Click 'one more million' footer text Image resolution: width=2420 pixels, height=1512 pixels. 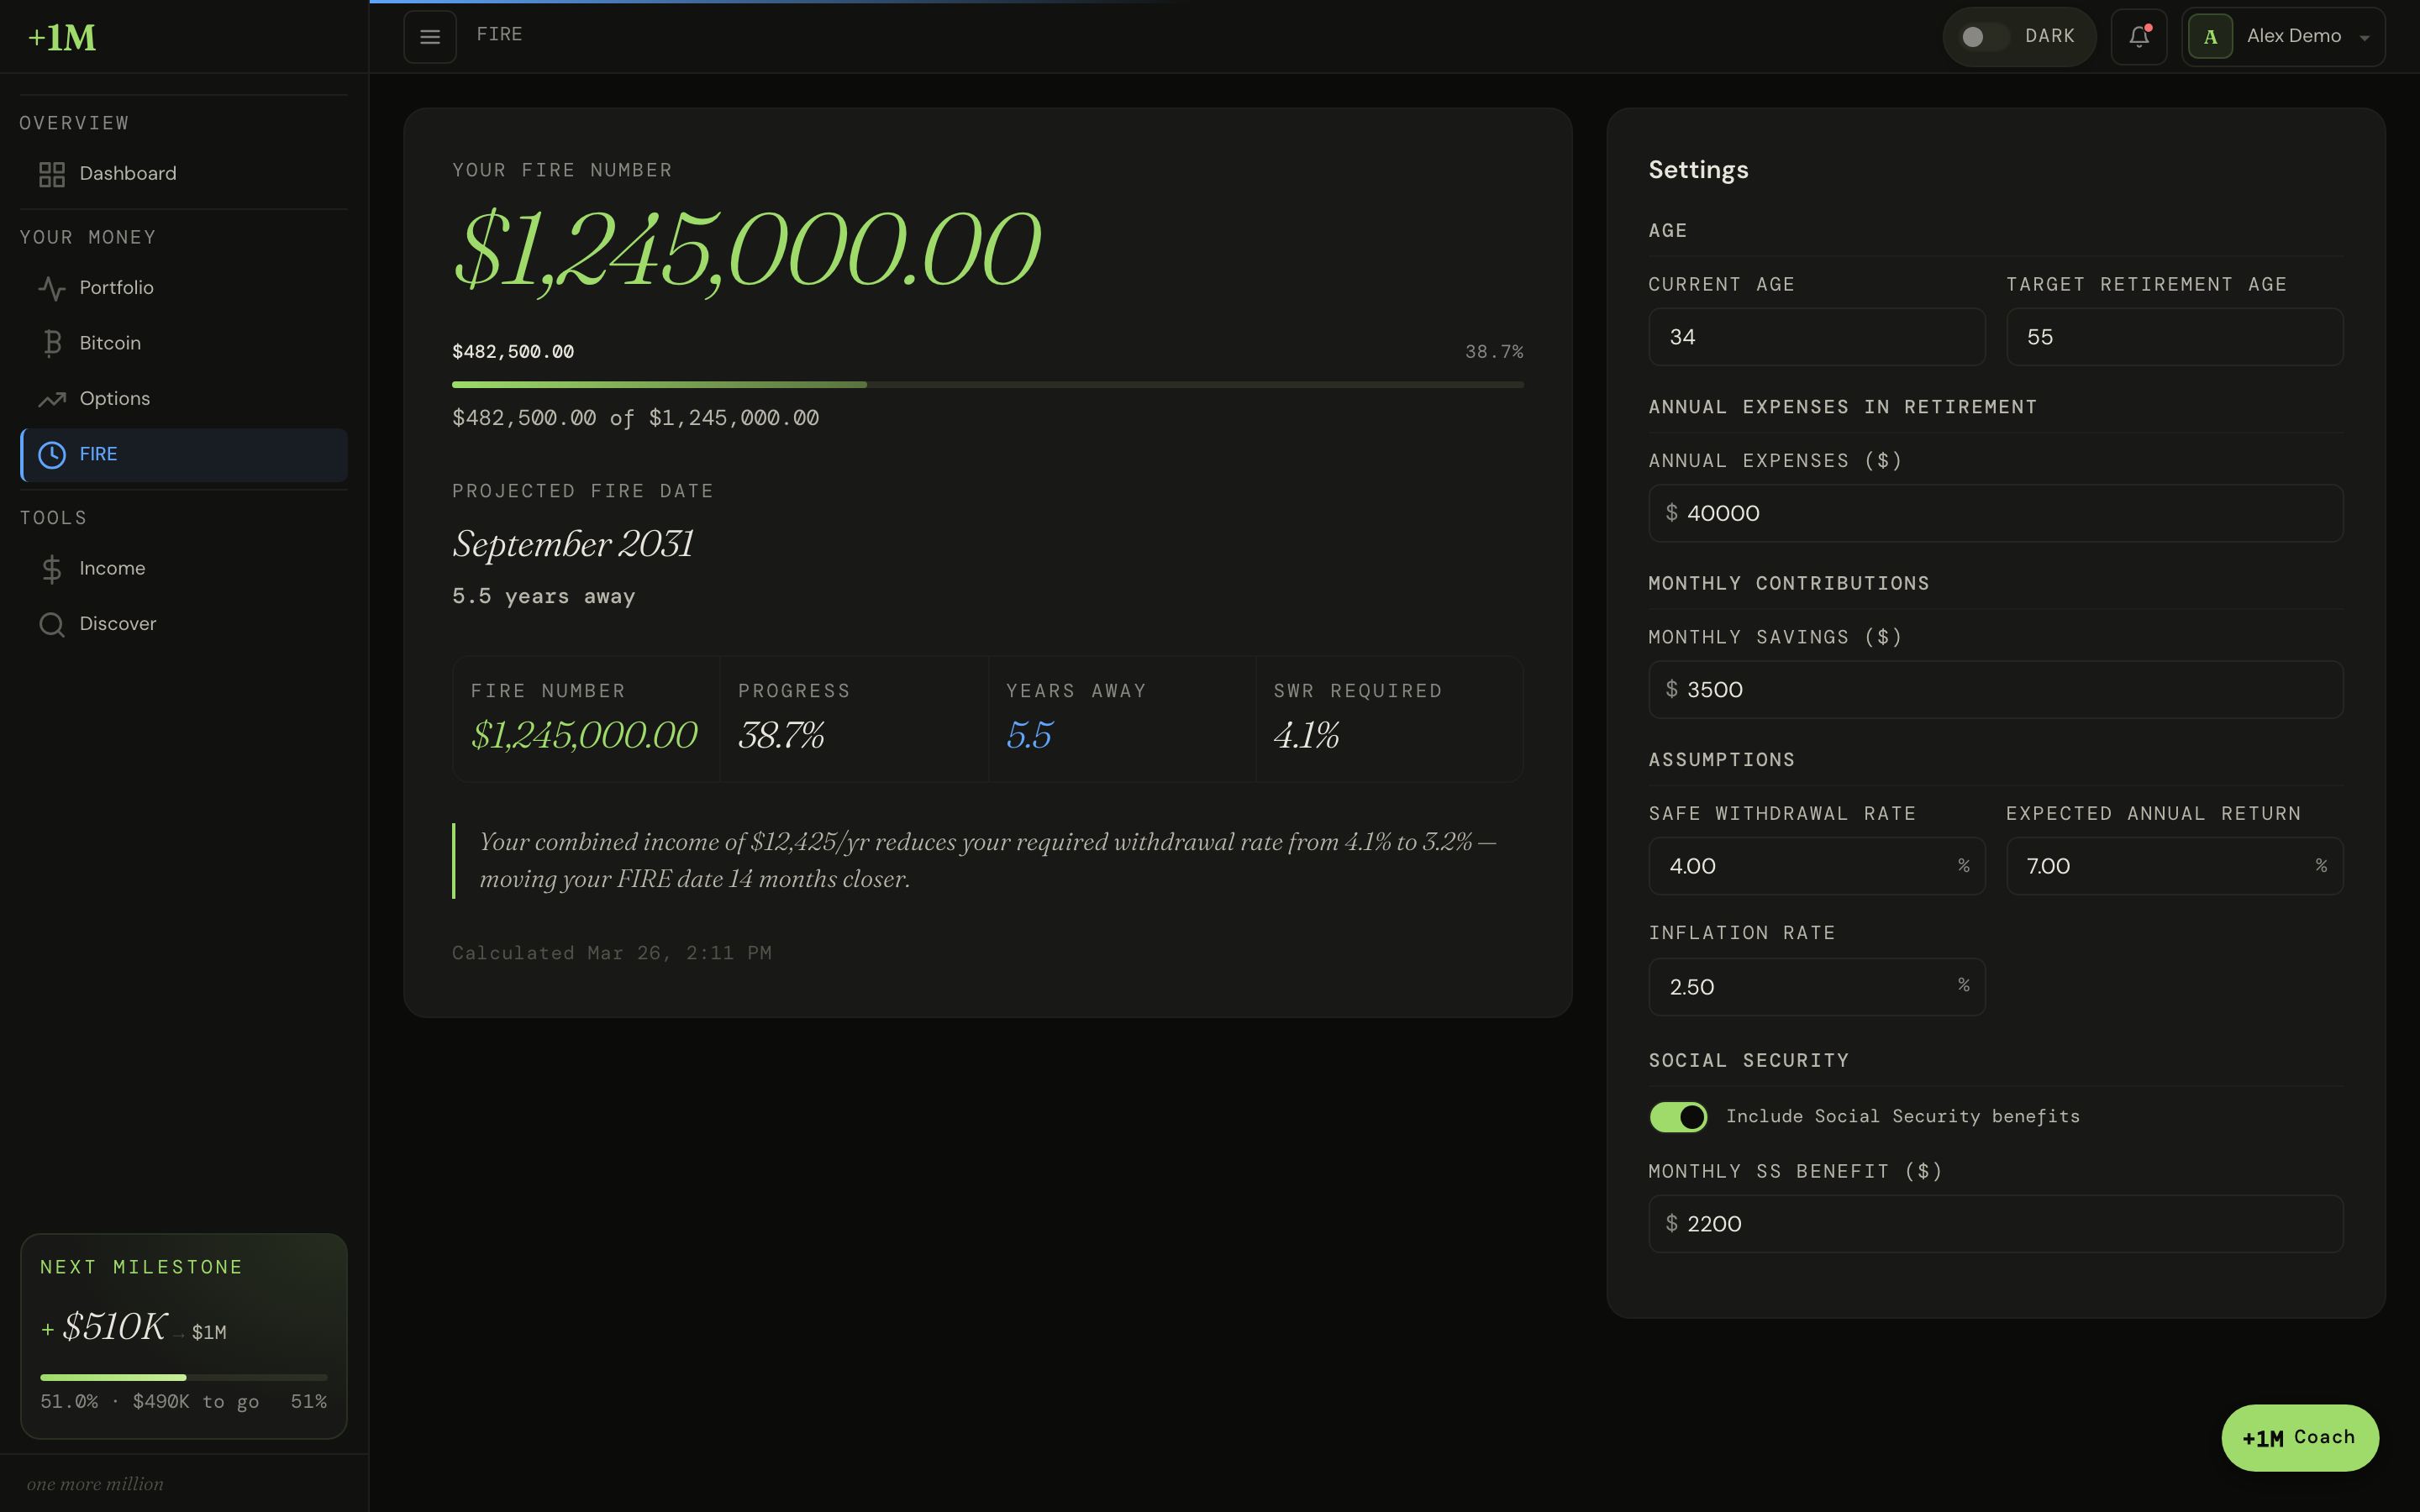click(x=95, y=1484)
